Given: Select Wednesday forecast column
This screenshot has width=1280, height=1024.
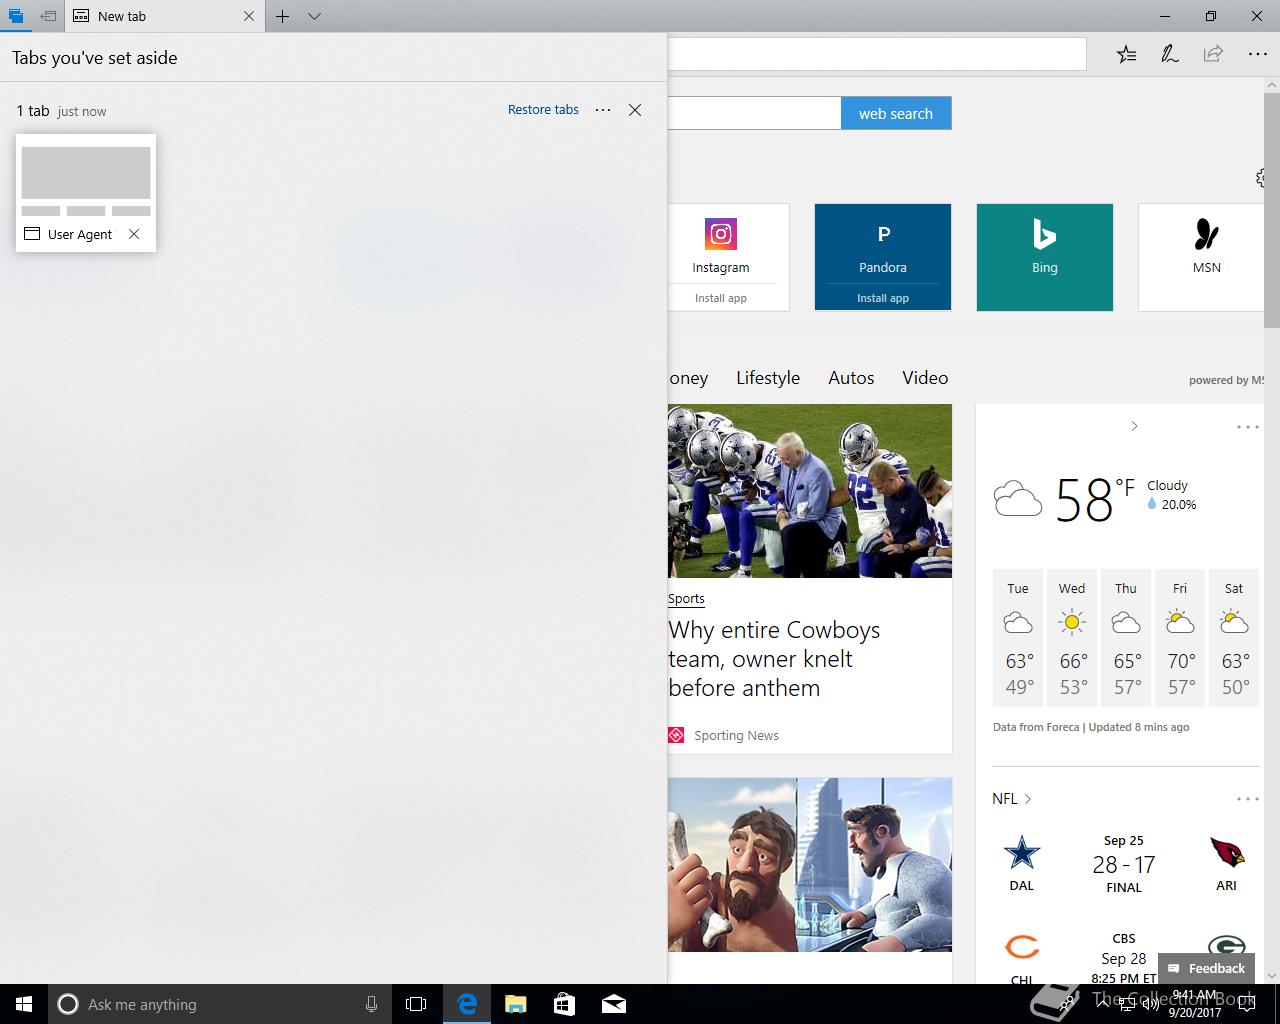Looking at the screenshot, I should click(1072, 638).
